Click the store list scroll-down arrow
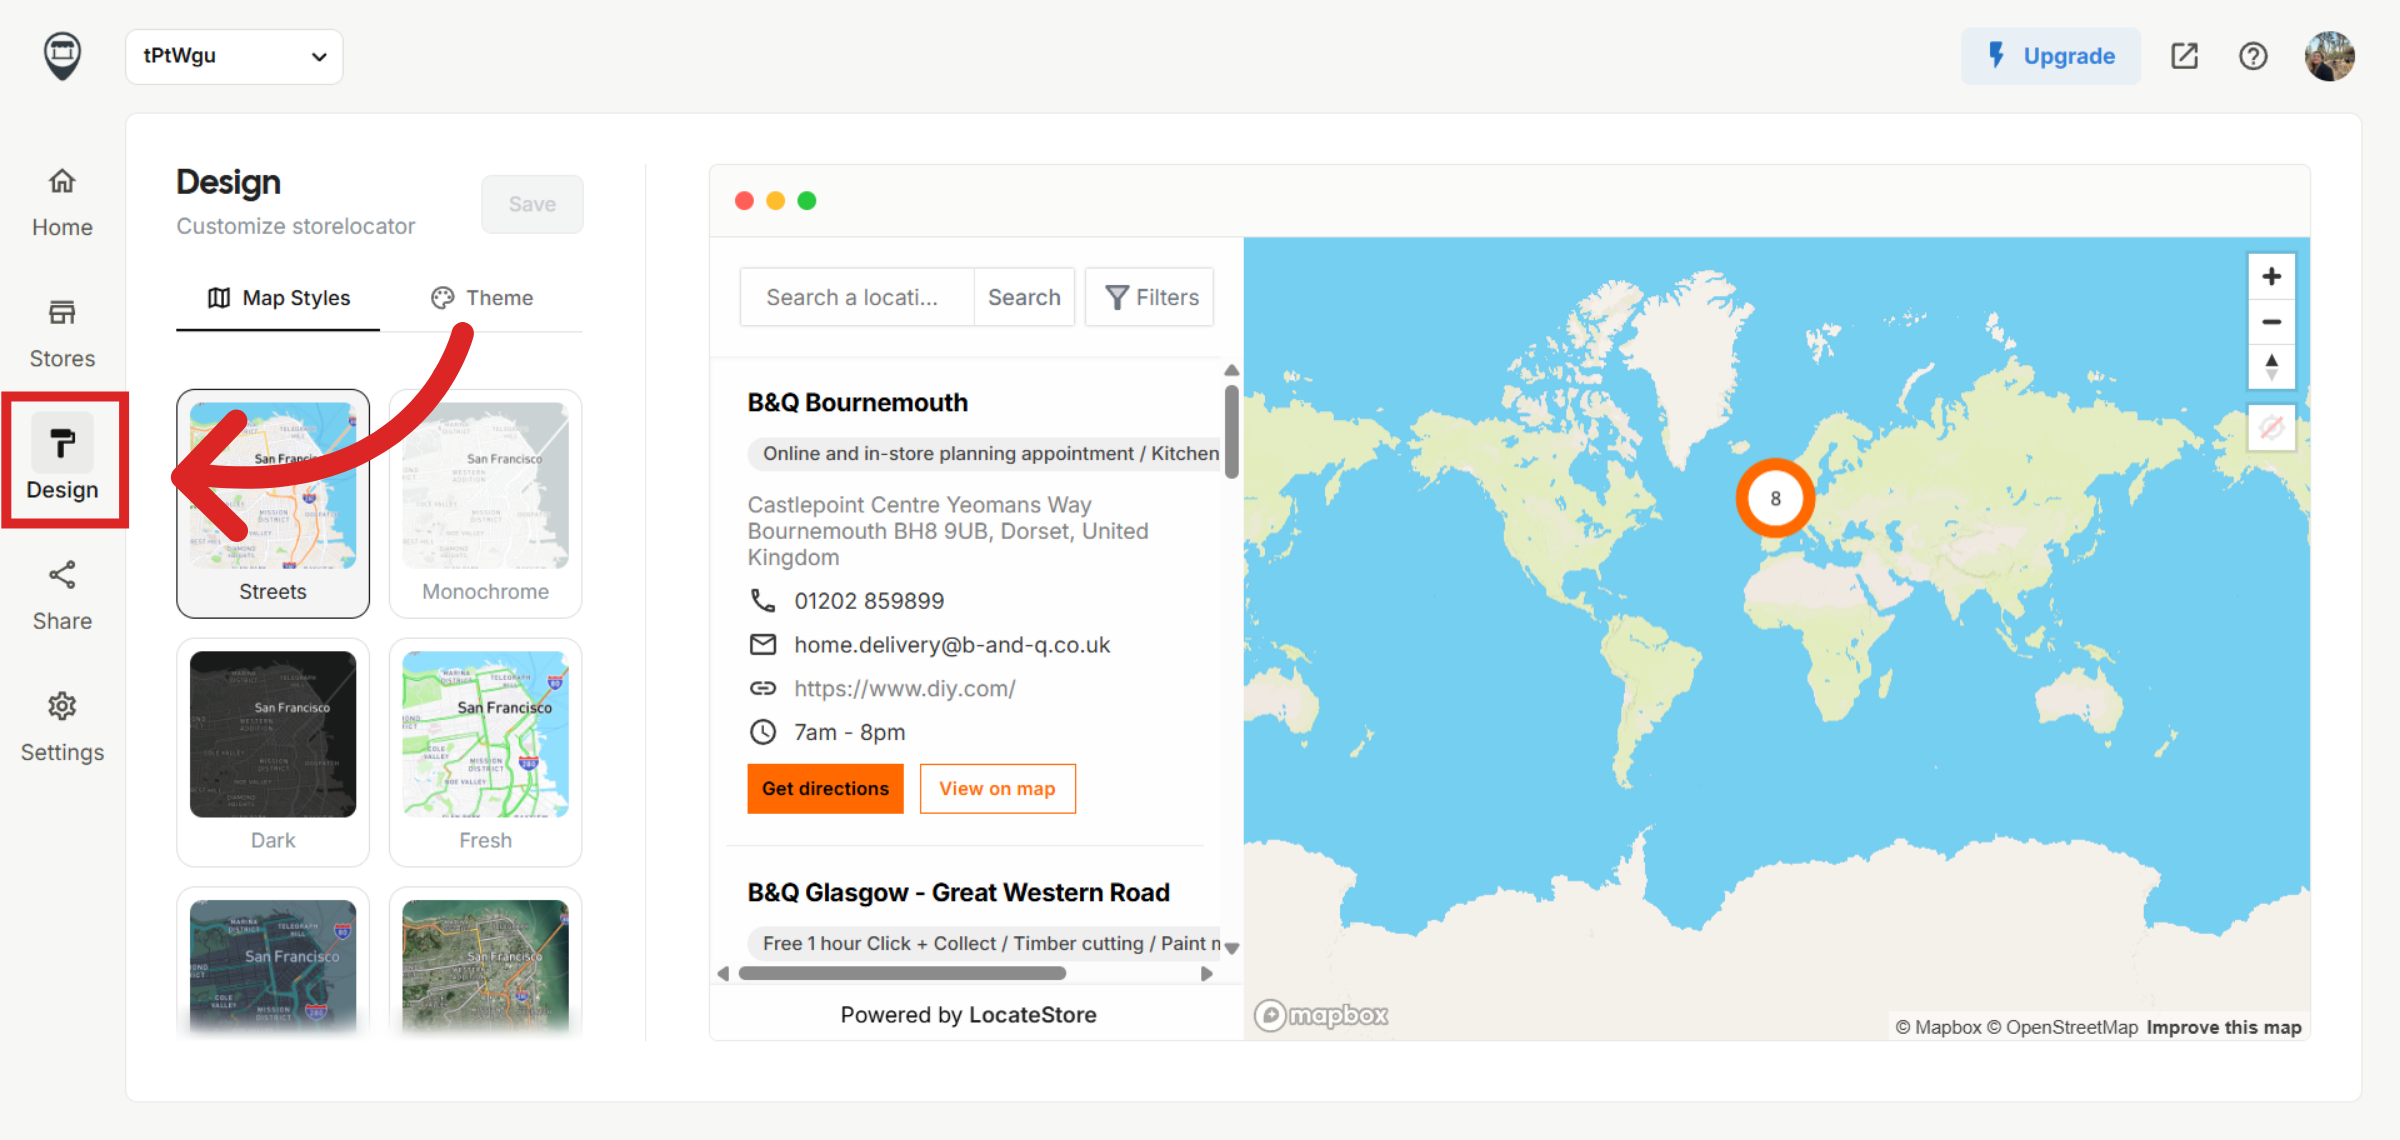2400x1140 pixels. 1232,948
